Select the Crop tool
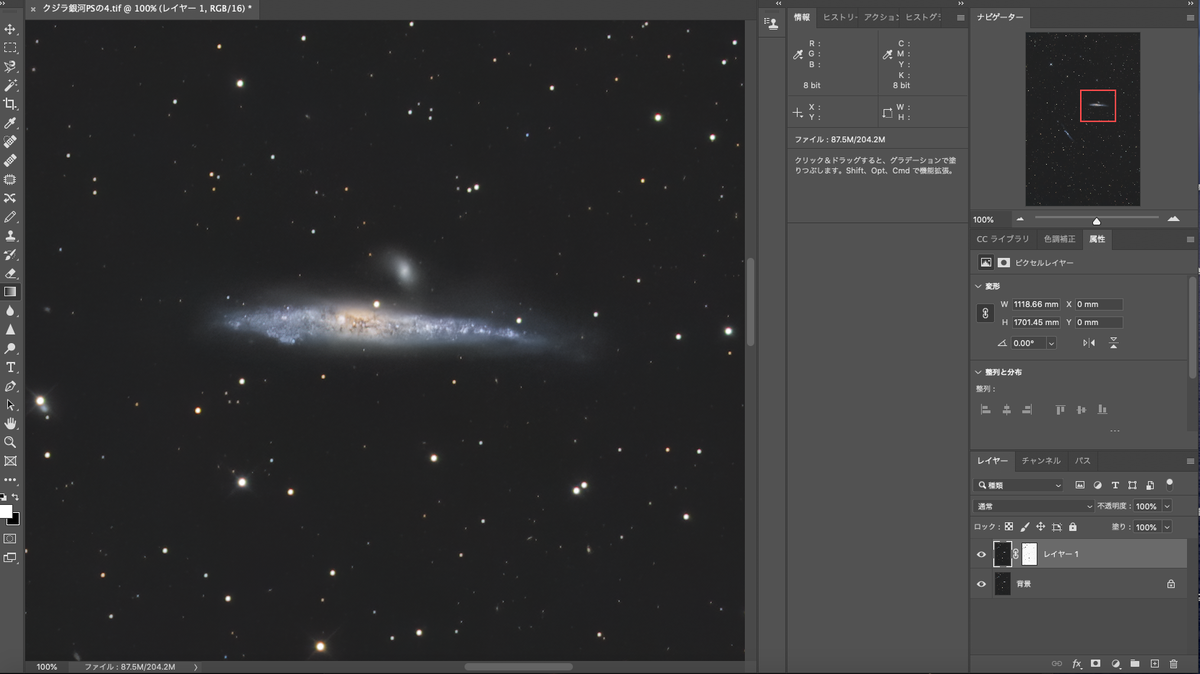The height and width of the screenshot is (674, 1200). pyautogui.click(x=10, y=104)
